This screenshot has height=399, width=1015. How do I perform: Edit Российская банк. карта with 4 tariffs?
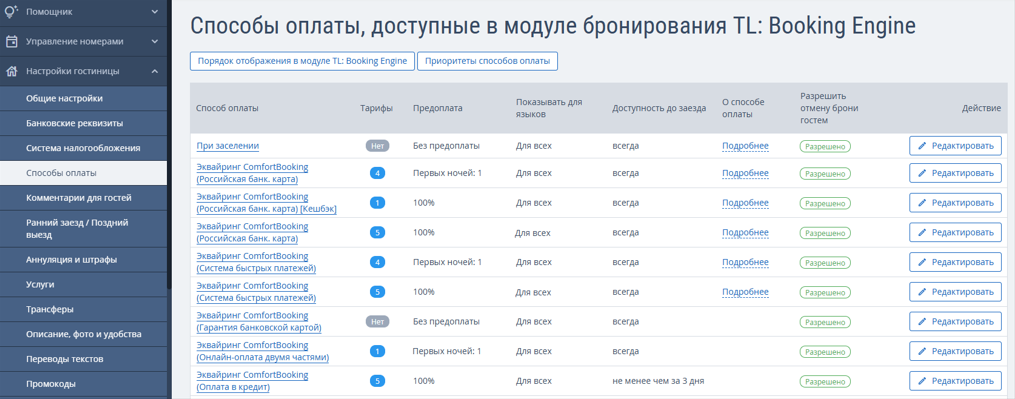955,173
